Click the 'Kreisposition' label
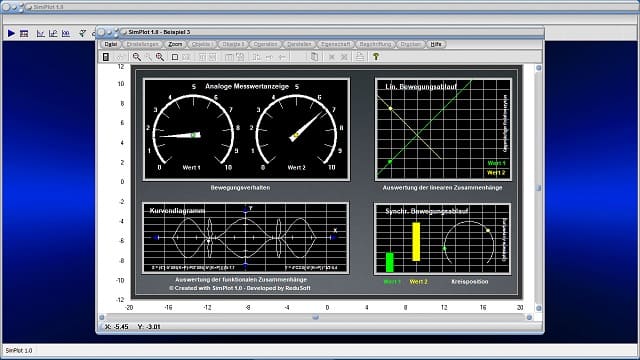Viewport: 640px width, 360px height. coord(470,282)
